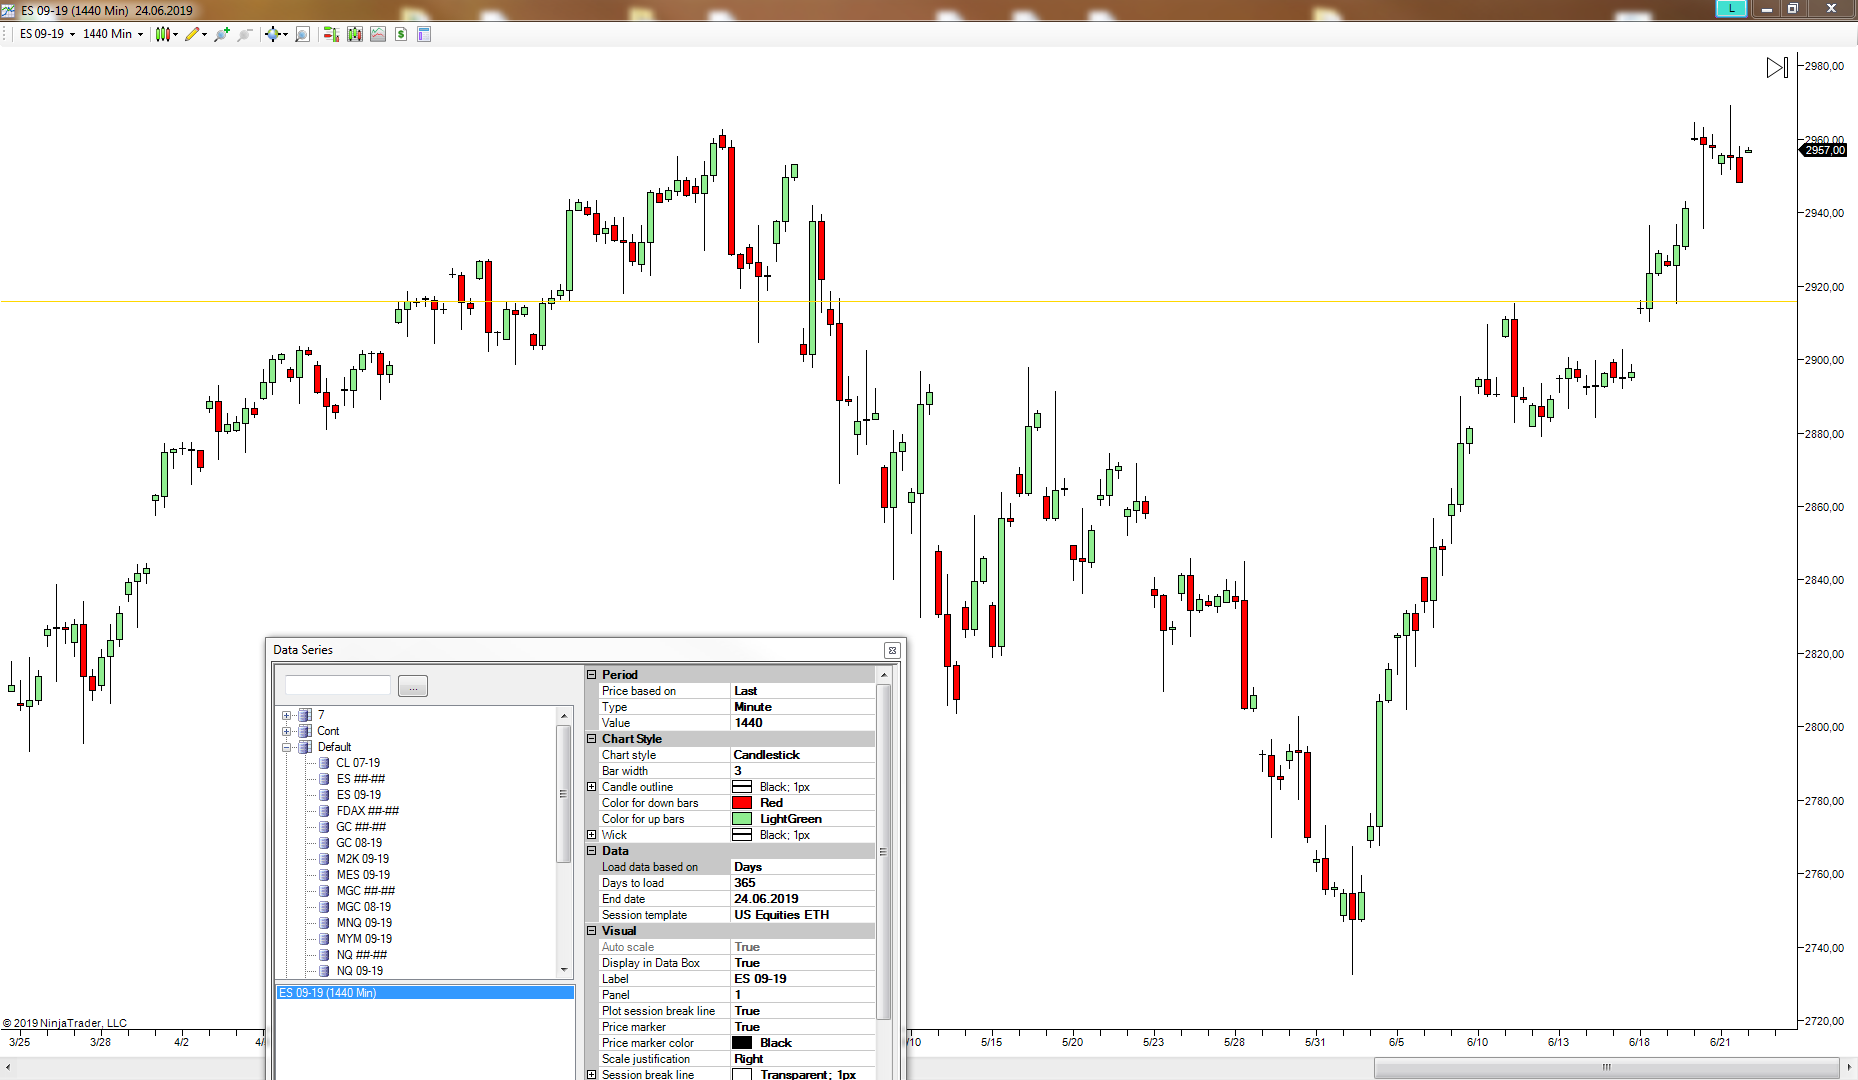Toggle the Chart Trader panel icon
This screenshot has width=1858, height=1080.
(x=331, y=34)
